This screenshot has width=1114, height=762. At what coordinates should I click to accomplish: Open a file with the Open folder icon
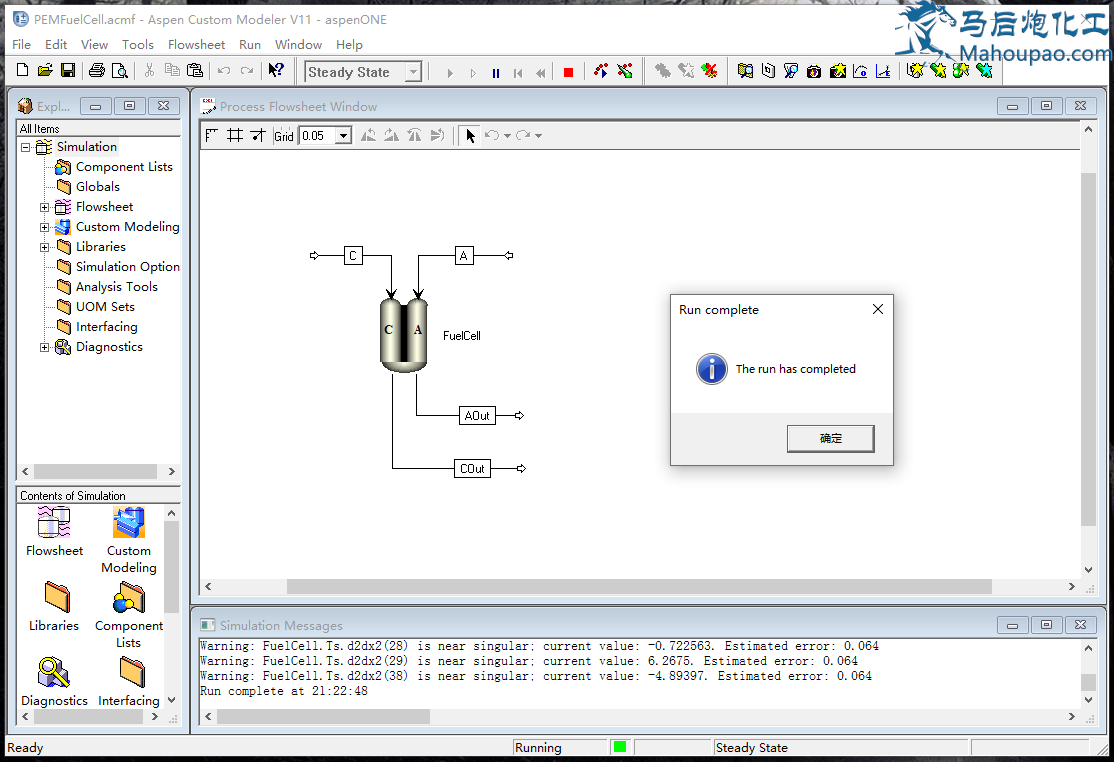(45, 70)
